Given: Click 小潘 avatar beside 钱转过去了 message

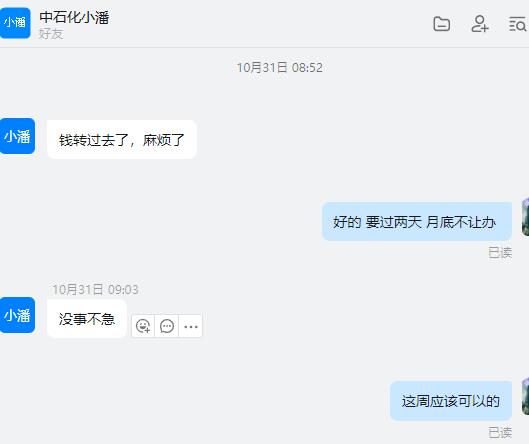Looking at the screenshot, I should pyautogui.click(x=17, y=136).
